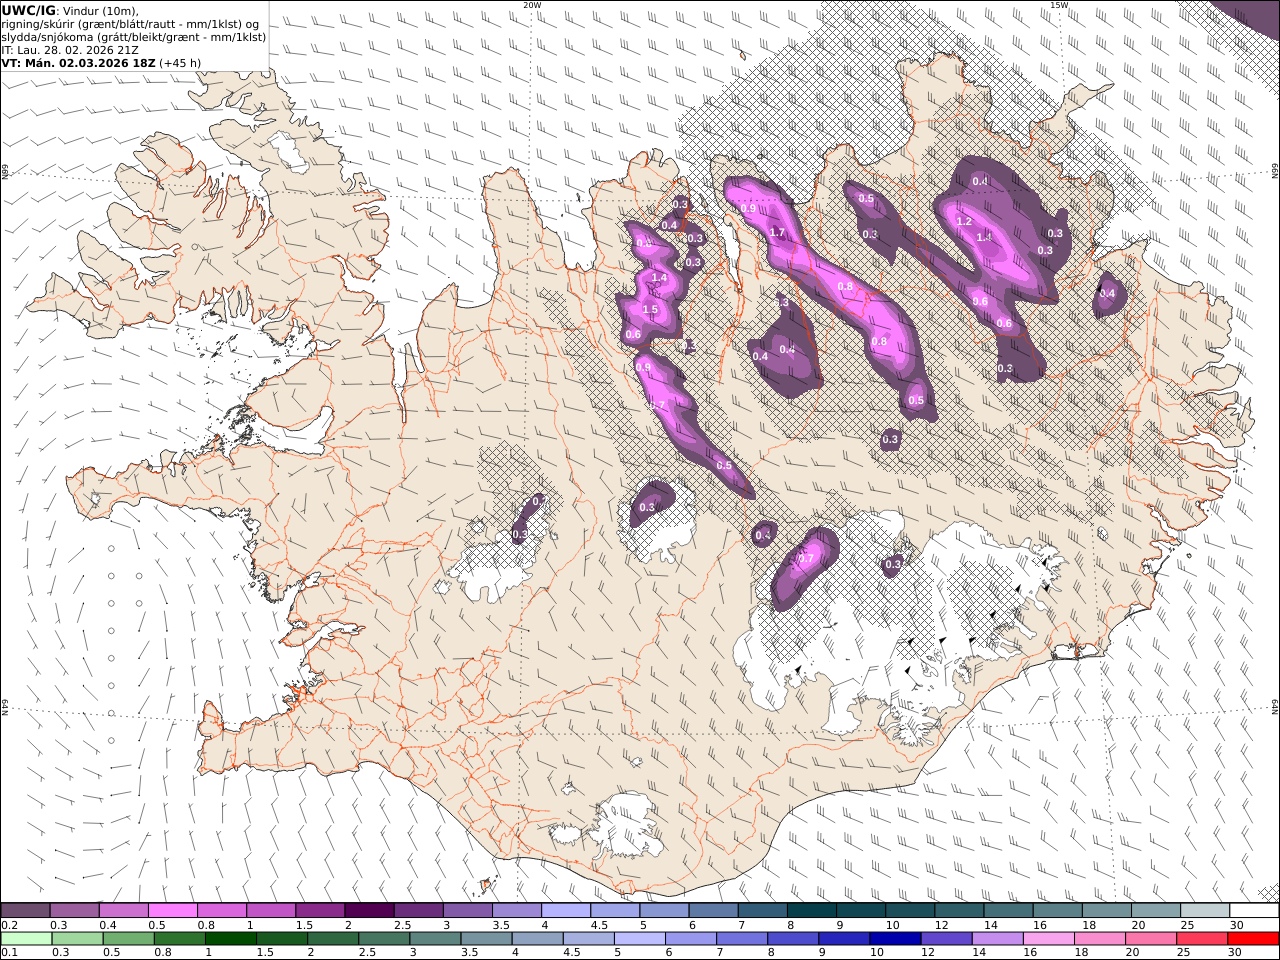The width and height of the screenshot is (1280, 960).
Task: Select the bright pink 0.5 snow legend swatch
Action: click(173, 911)
